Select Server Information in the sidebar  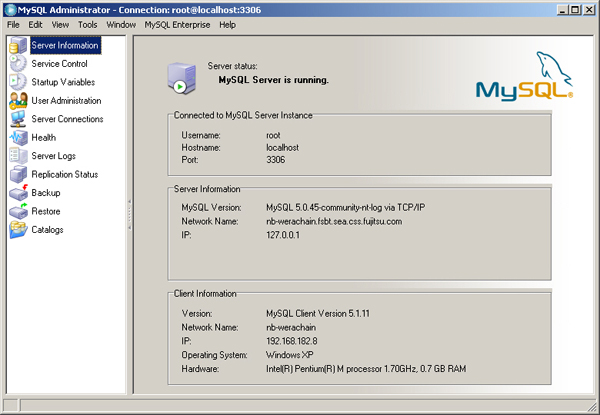[x=65, y=45]
